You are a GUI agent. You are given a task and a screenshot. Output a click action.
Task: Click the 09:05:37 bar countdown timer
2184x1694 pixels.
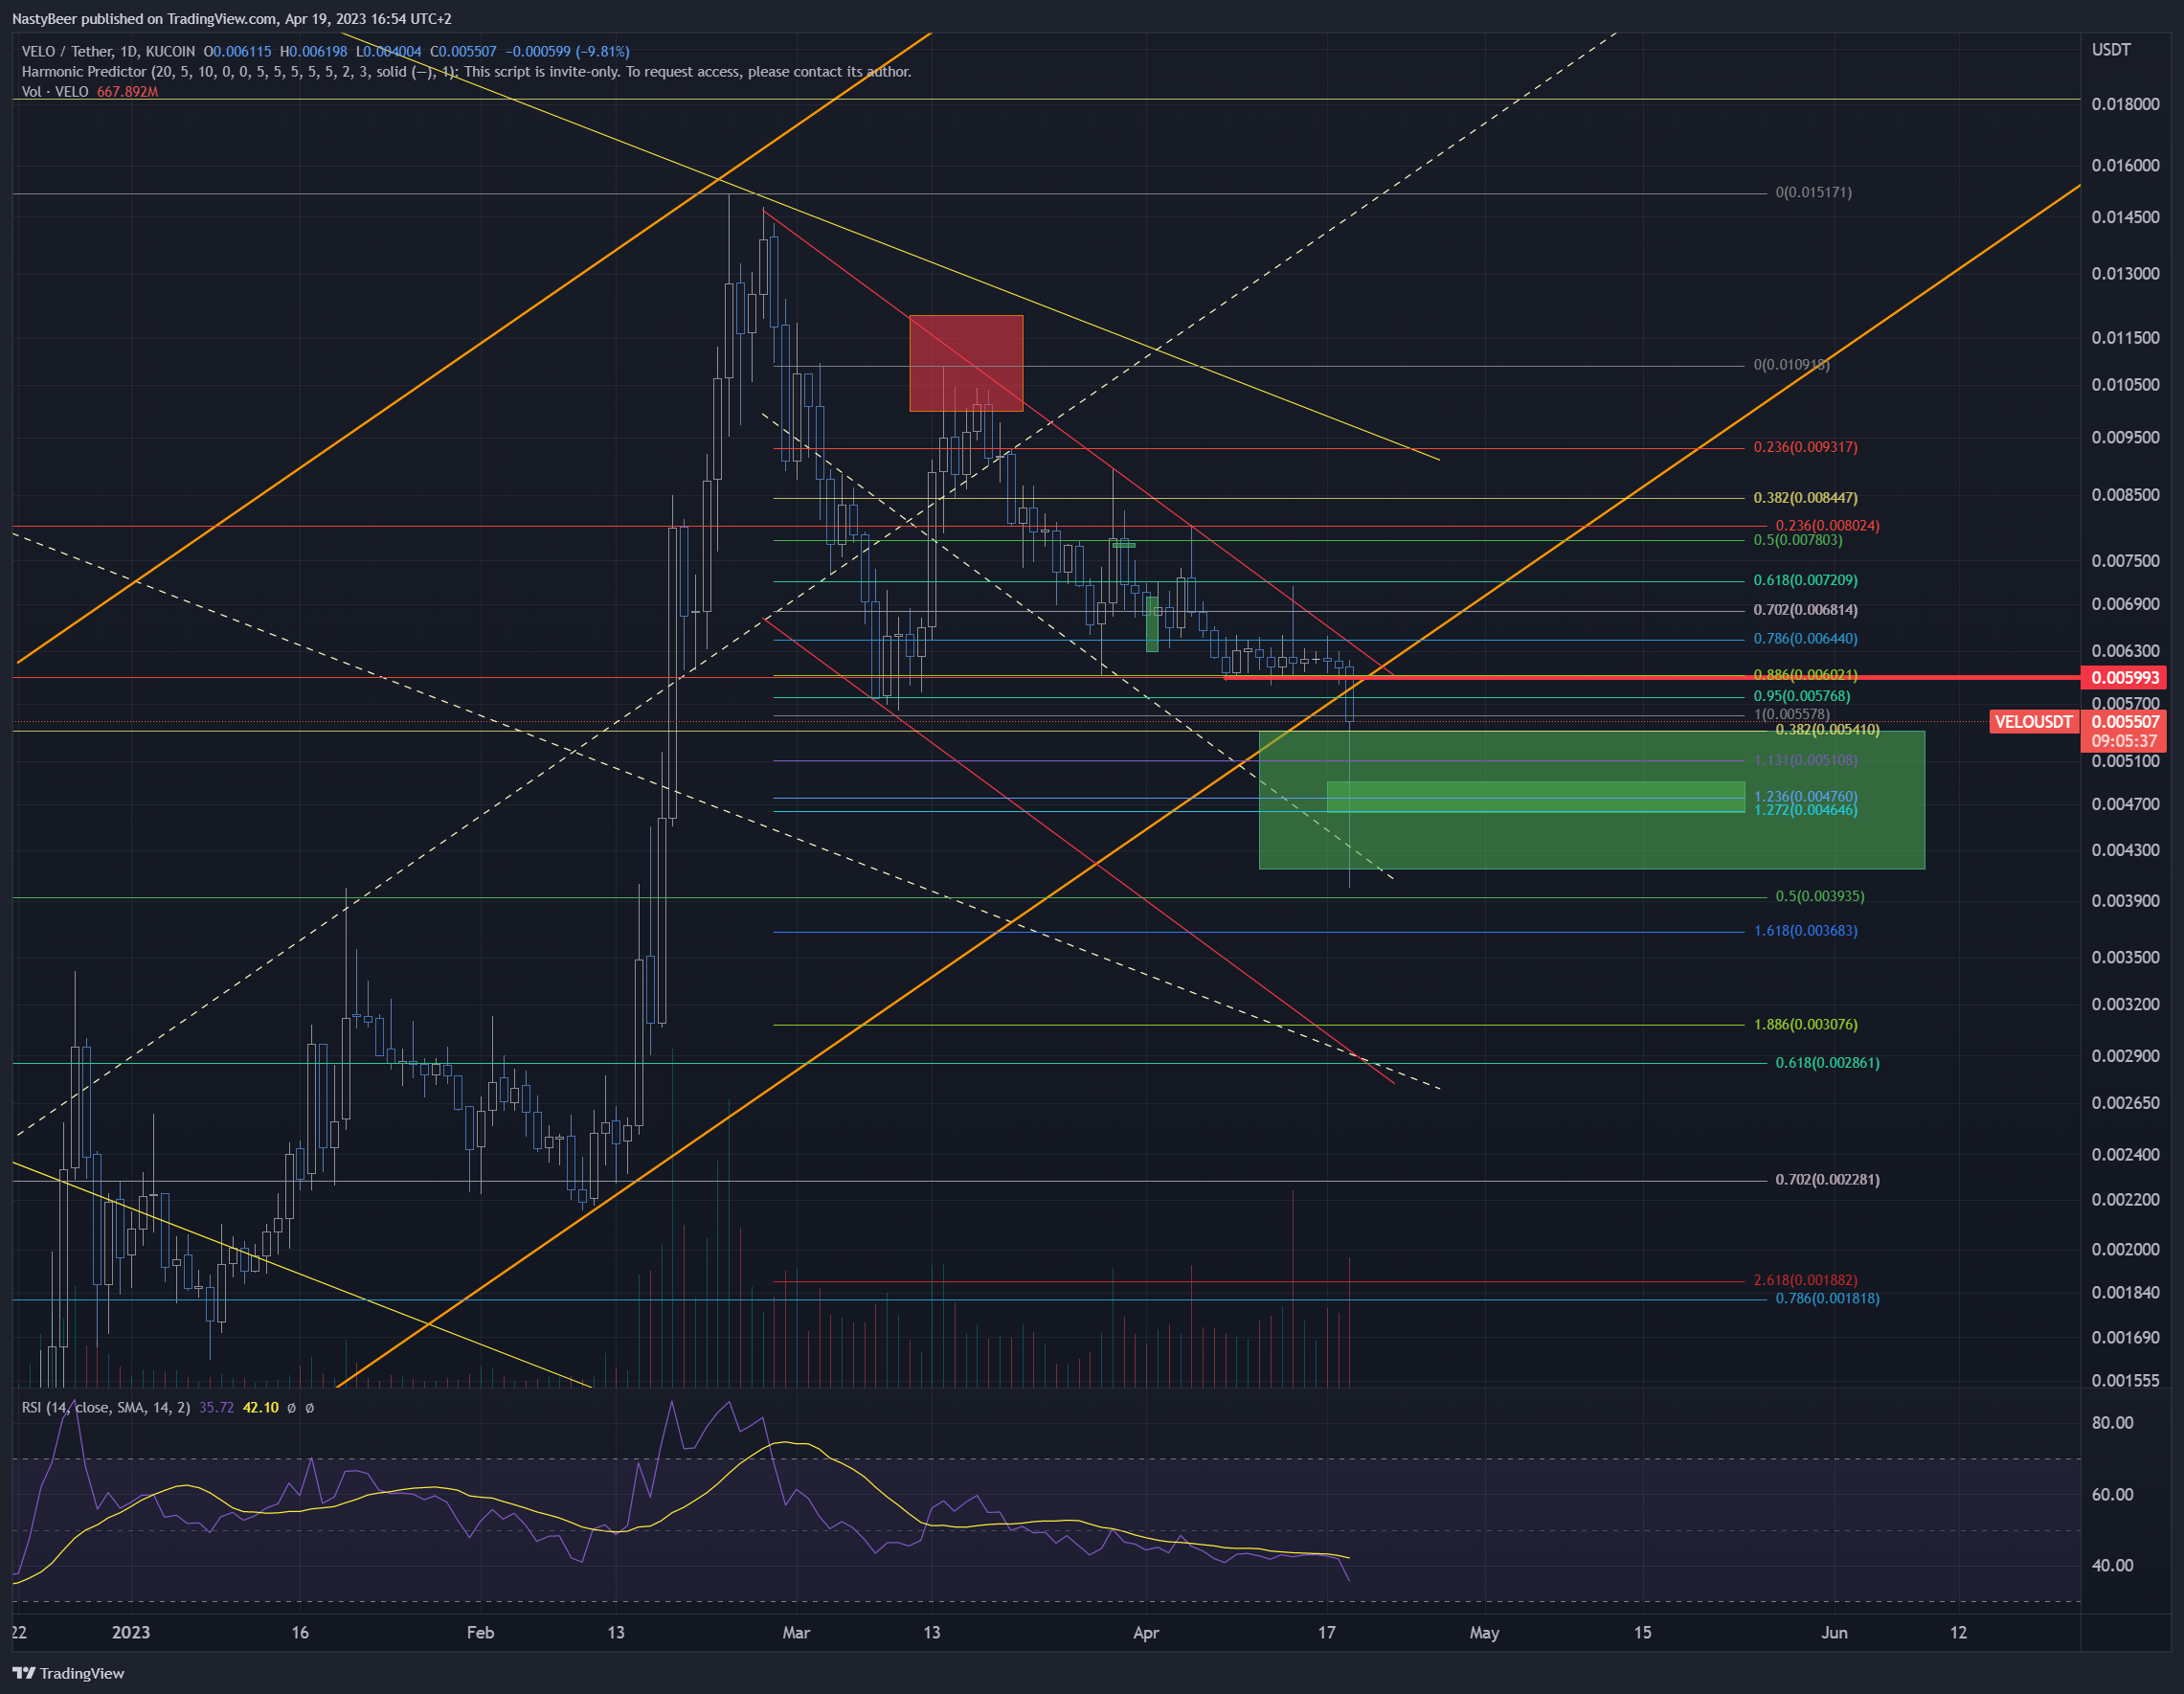2124,741
